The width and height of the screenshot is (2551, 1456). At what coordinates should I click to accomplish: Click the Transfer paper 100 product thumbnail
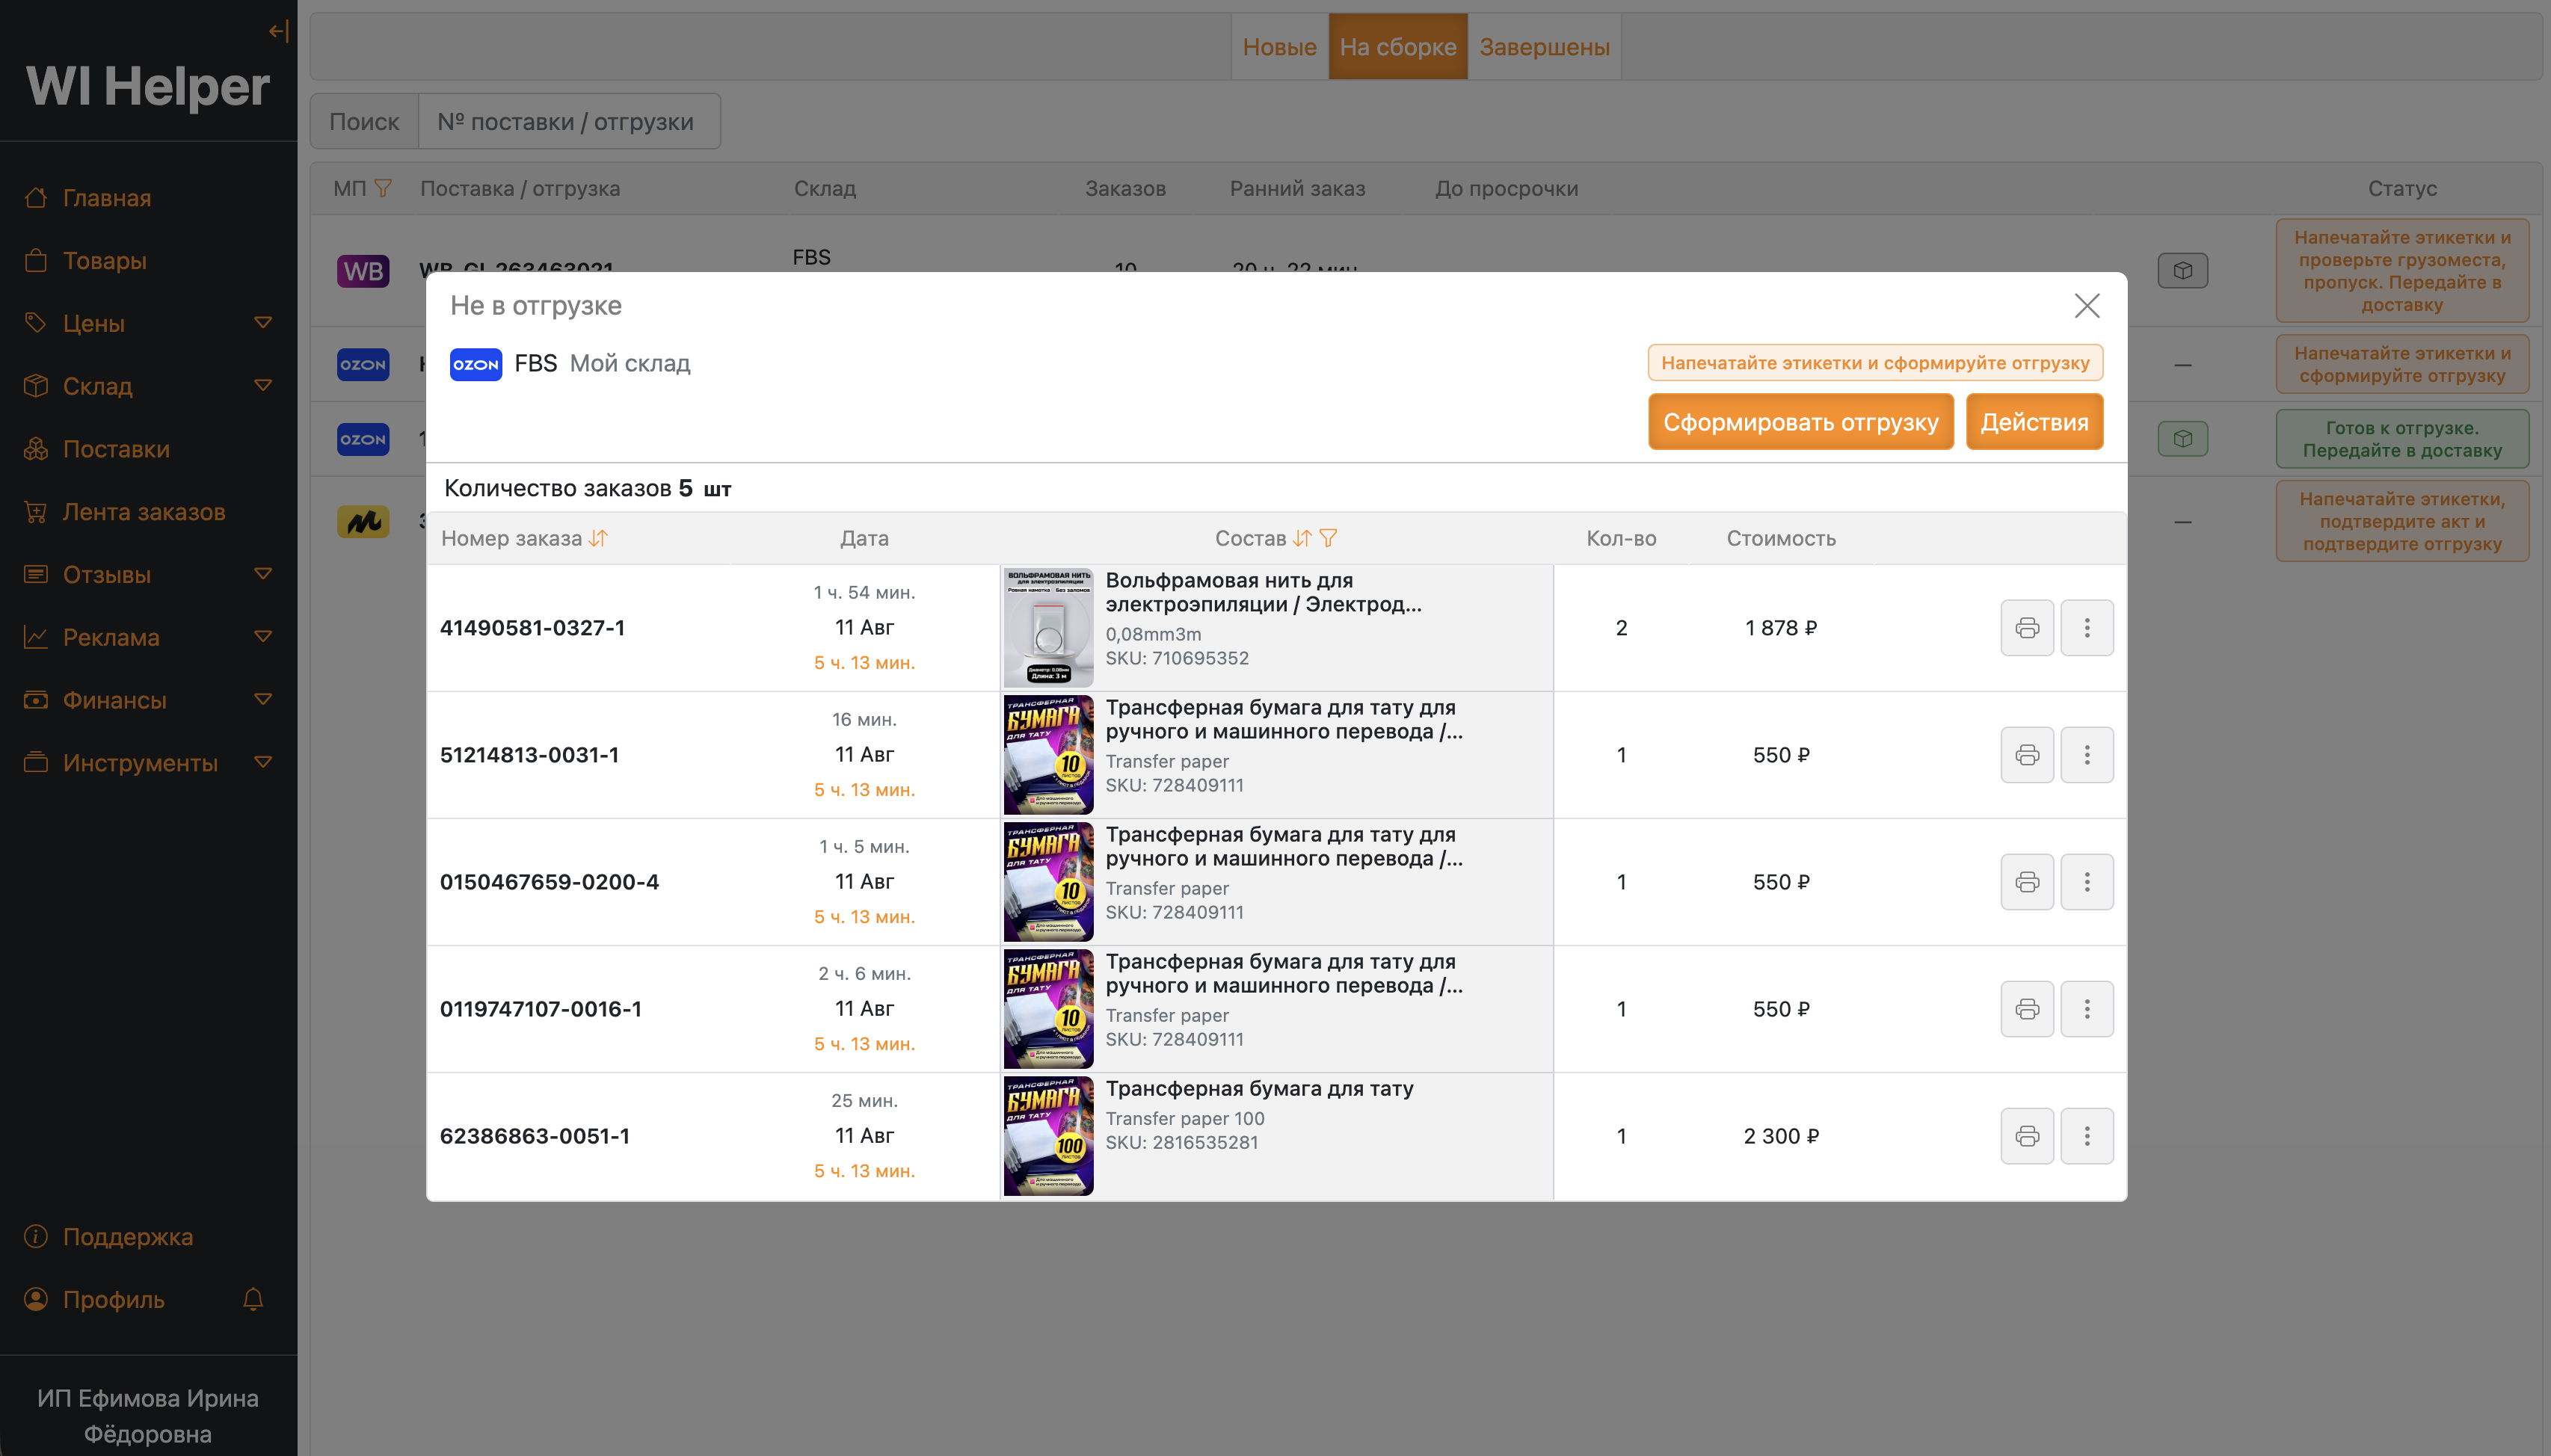pos(1048,1136)
